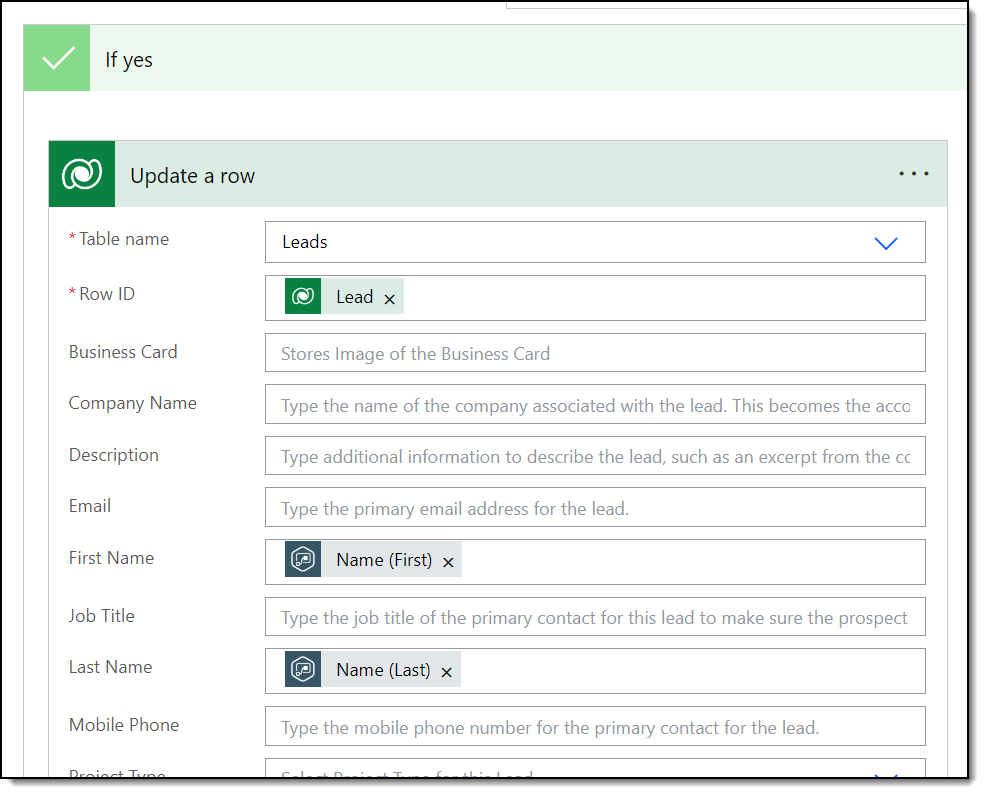This screenshot has height=794, width=984.
Task: Open the three-dot menu of Update a row
Action: coord(913,174)
